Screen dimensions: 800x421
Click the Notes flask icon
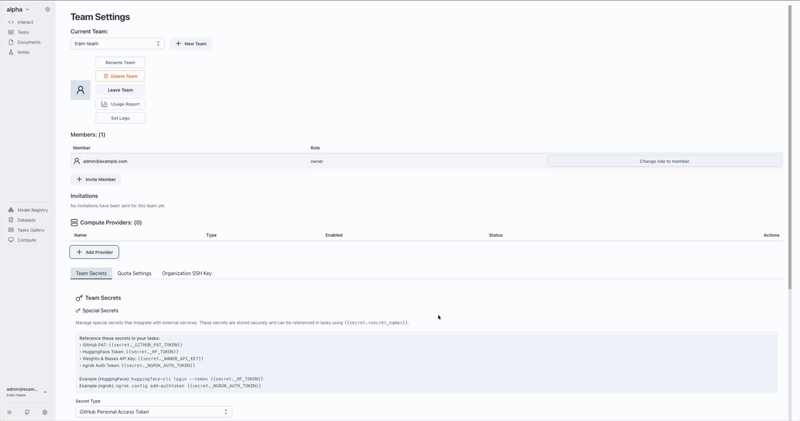[11, 52]
